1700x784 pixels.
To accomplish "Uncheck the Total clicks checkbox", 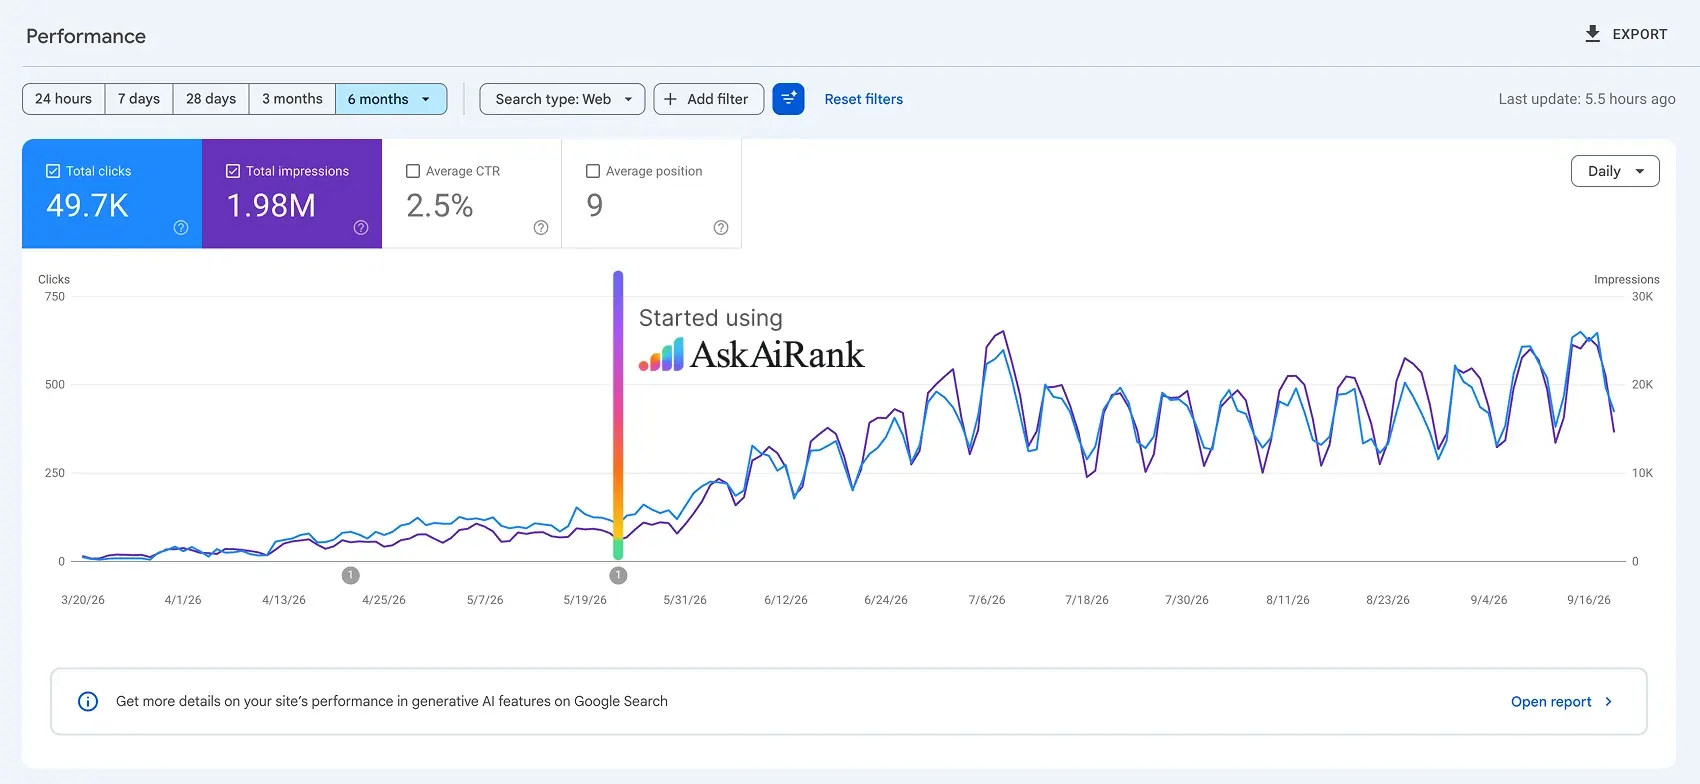I will (x=53, y=171).
